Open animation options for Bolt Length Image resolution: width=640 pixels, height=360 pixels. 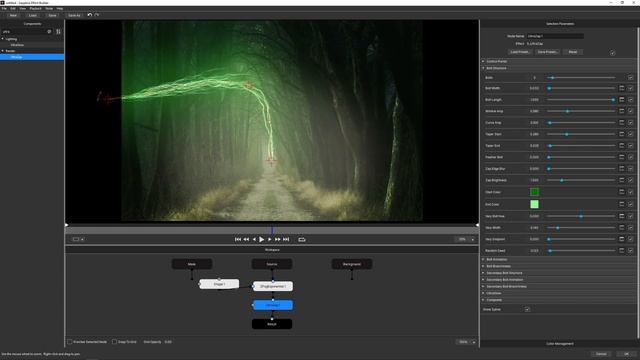(x=622, y=100)
